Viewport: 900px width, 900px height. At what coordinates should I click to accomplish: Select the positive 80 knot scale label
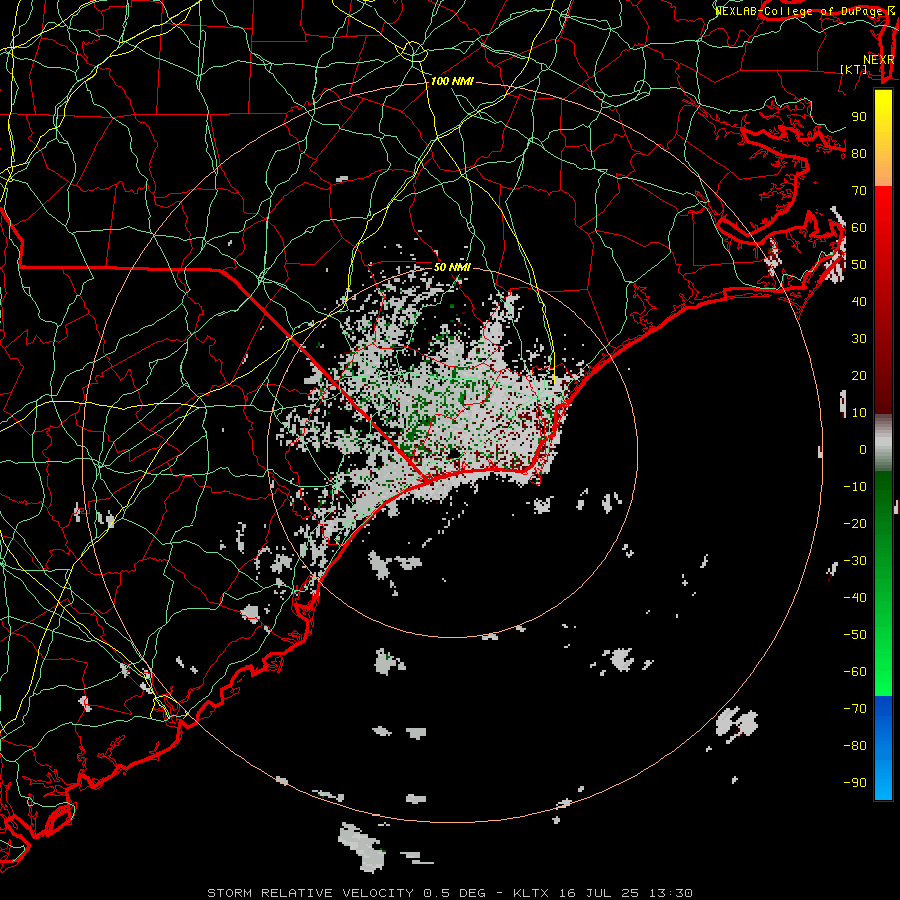point(859,154)
